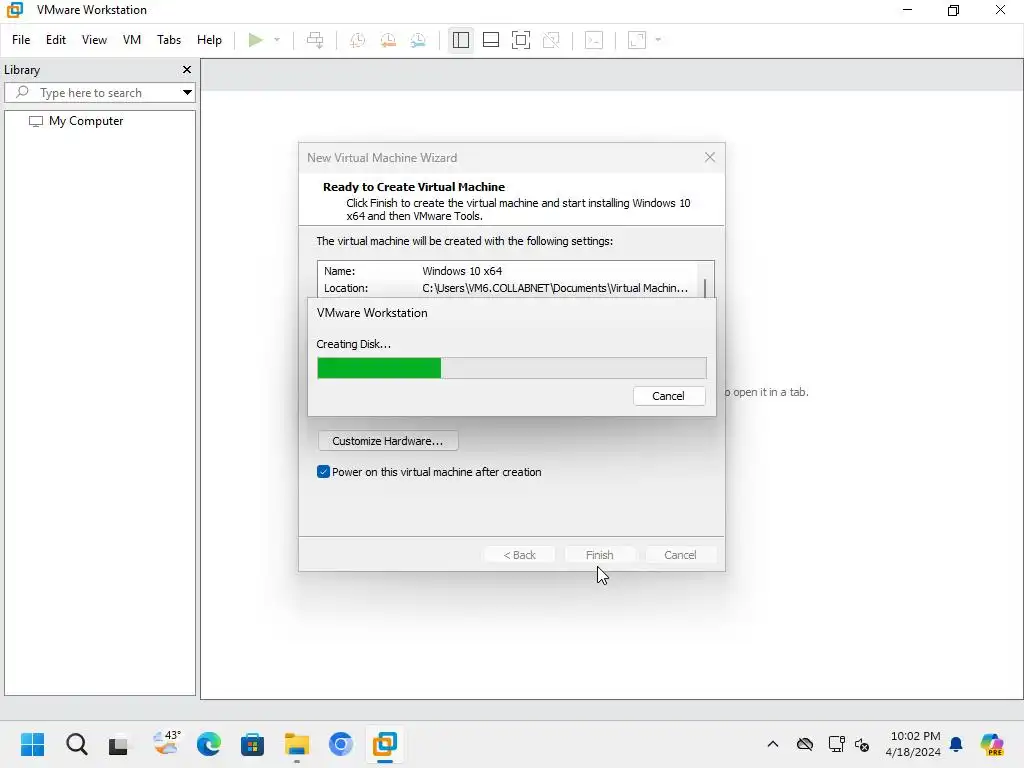This screenshot has height=768, width=1024.
Task: Click the console view toolbar icon
Action: pos(594,40)
